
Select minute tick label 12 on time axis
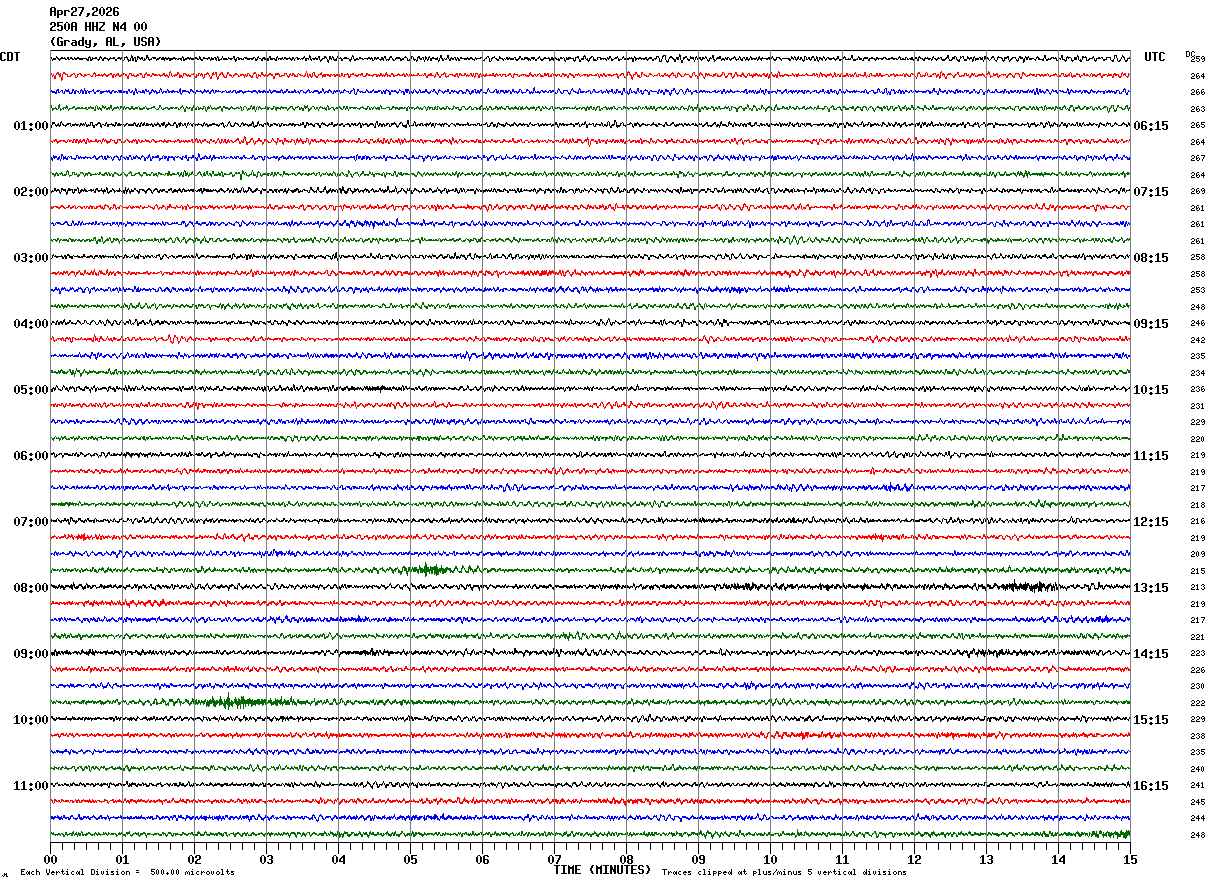click(x=914, y=859)
